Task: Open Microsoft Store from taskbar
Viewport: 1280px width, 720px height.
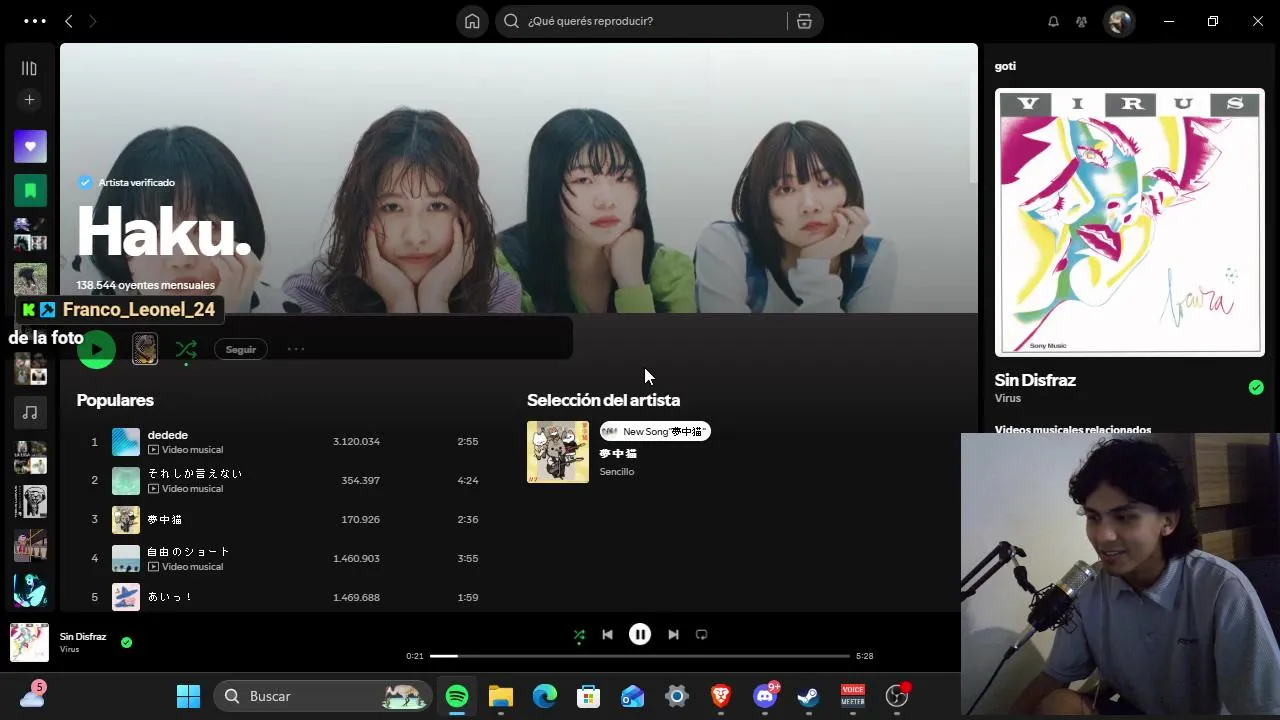Action: pos(589,696)
